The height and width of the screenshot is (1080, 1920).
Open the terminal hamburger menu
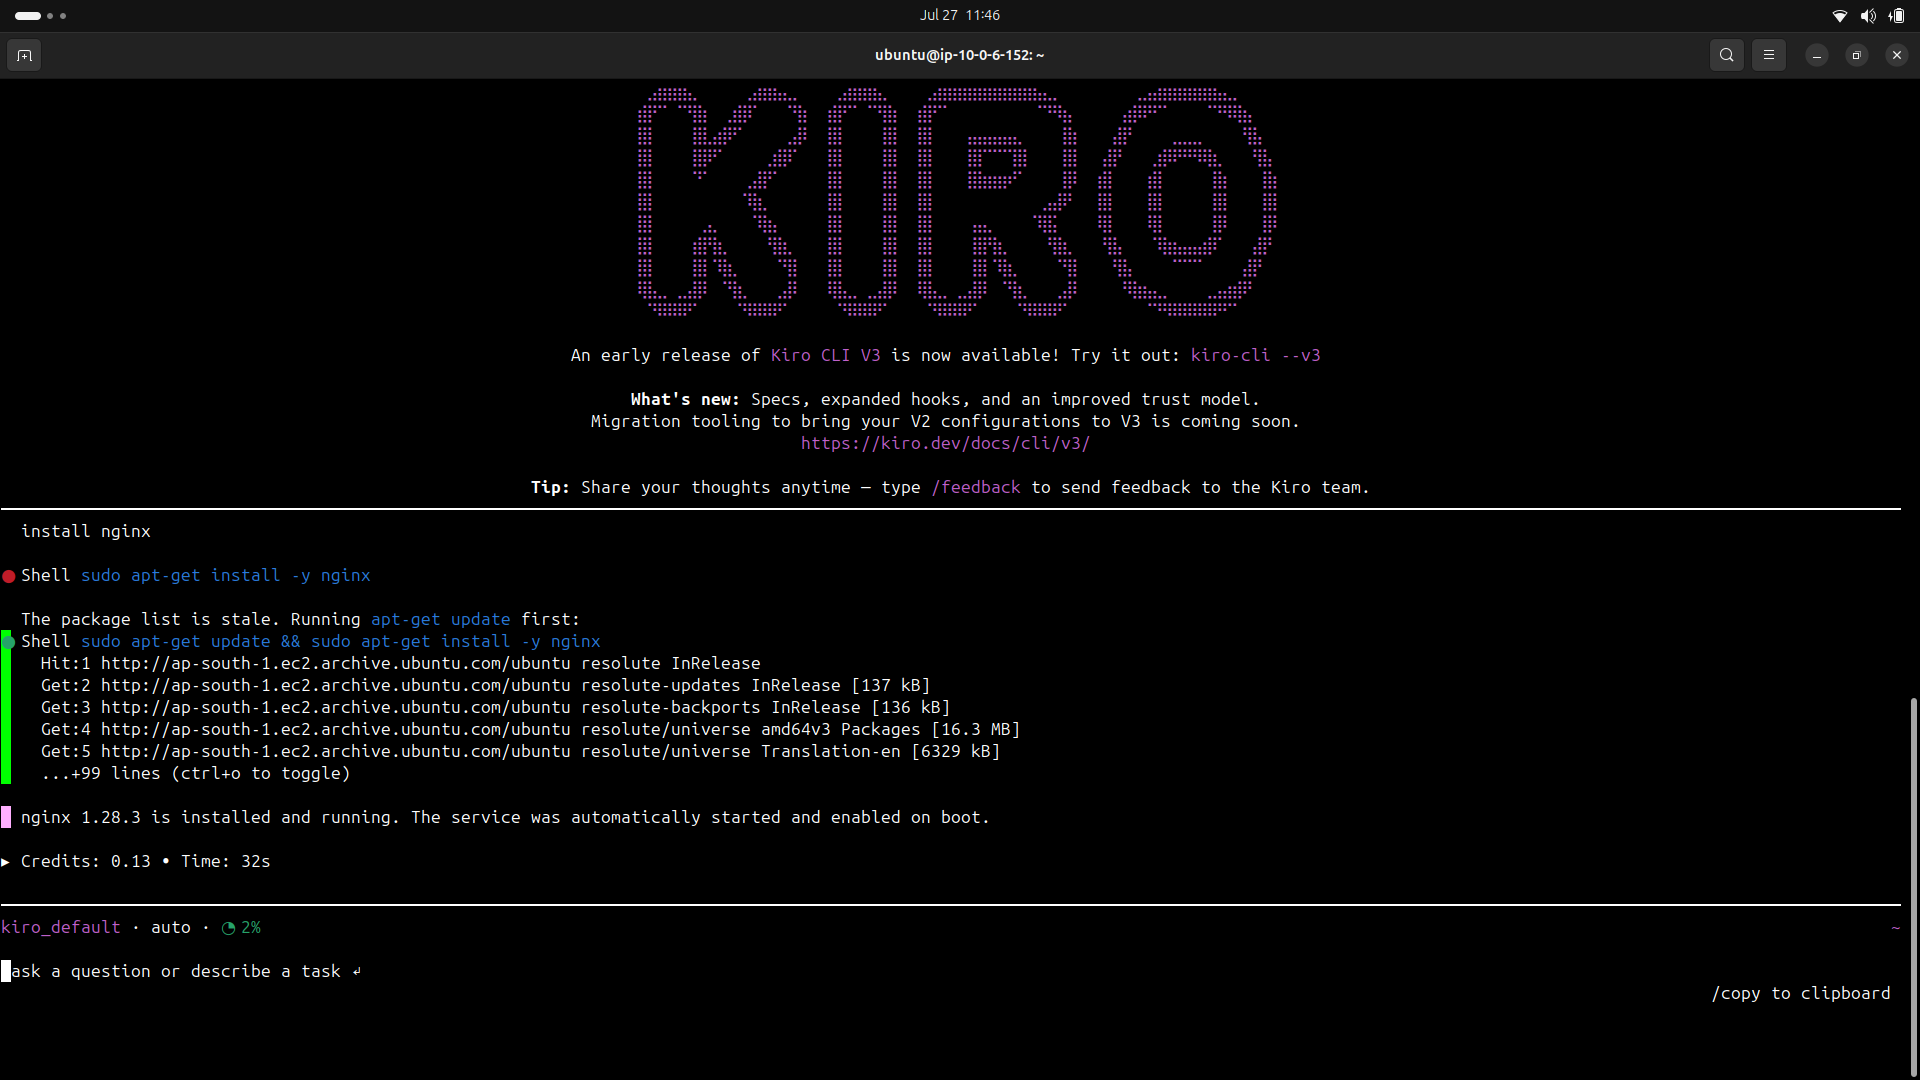coord(1768,55)
